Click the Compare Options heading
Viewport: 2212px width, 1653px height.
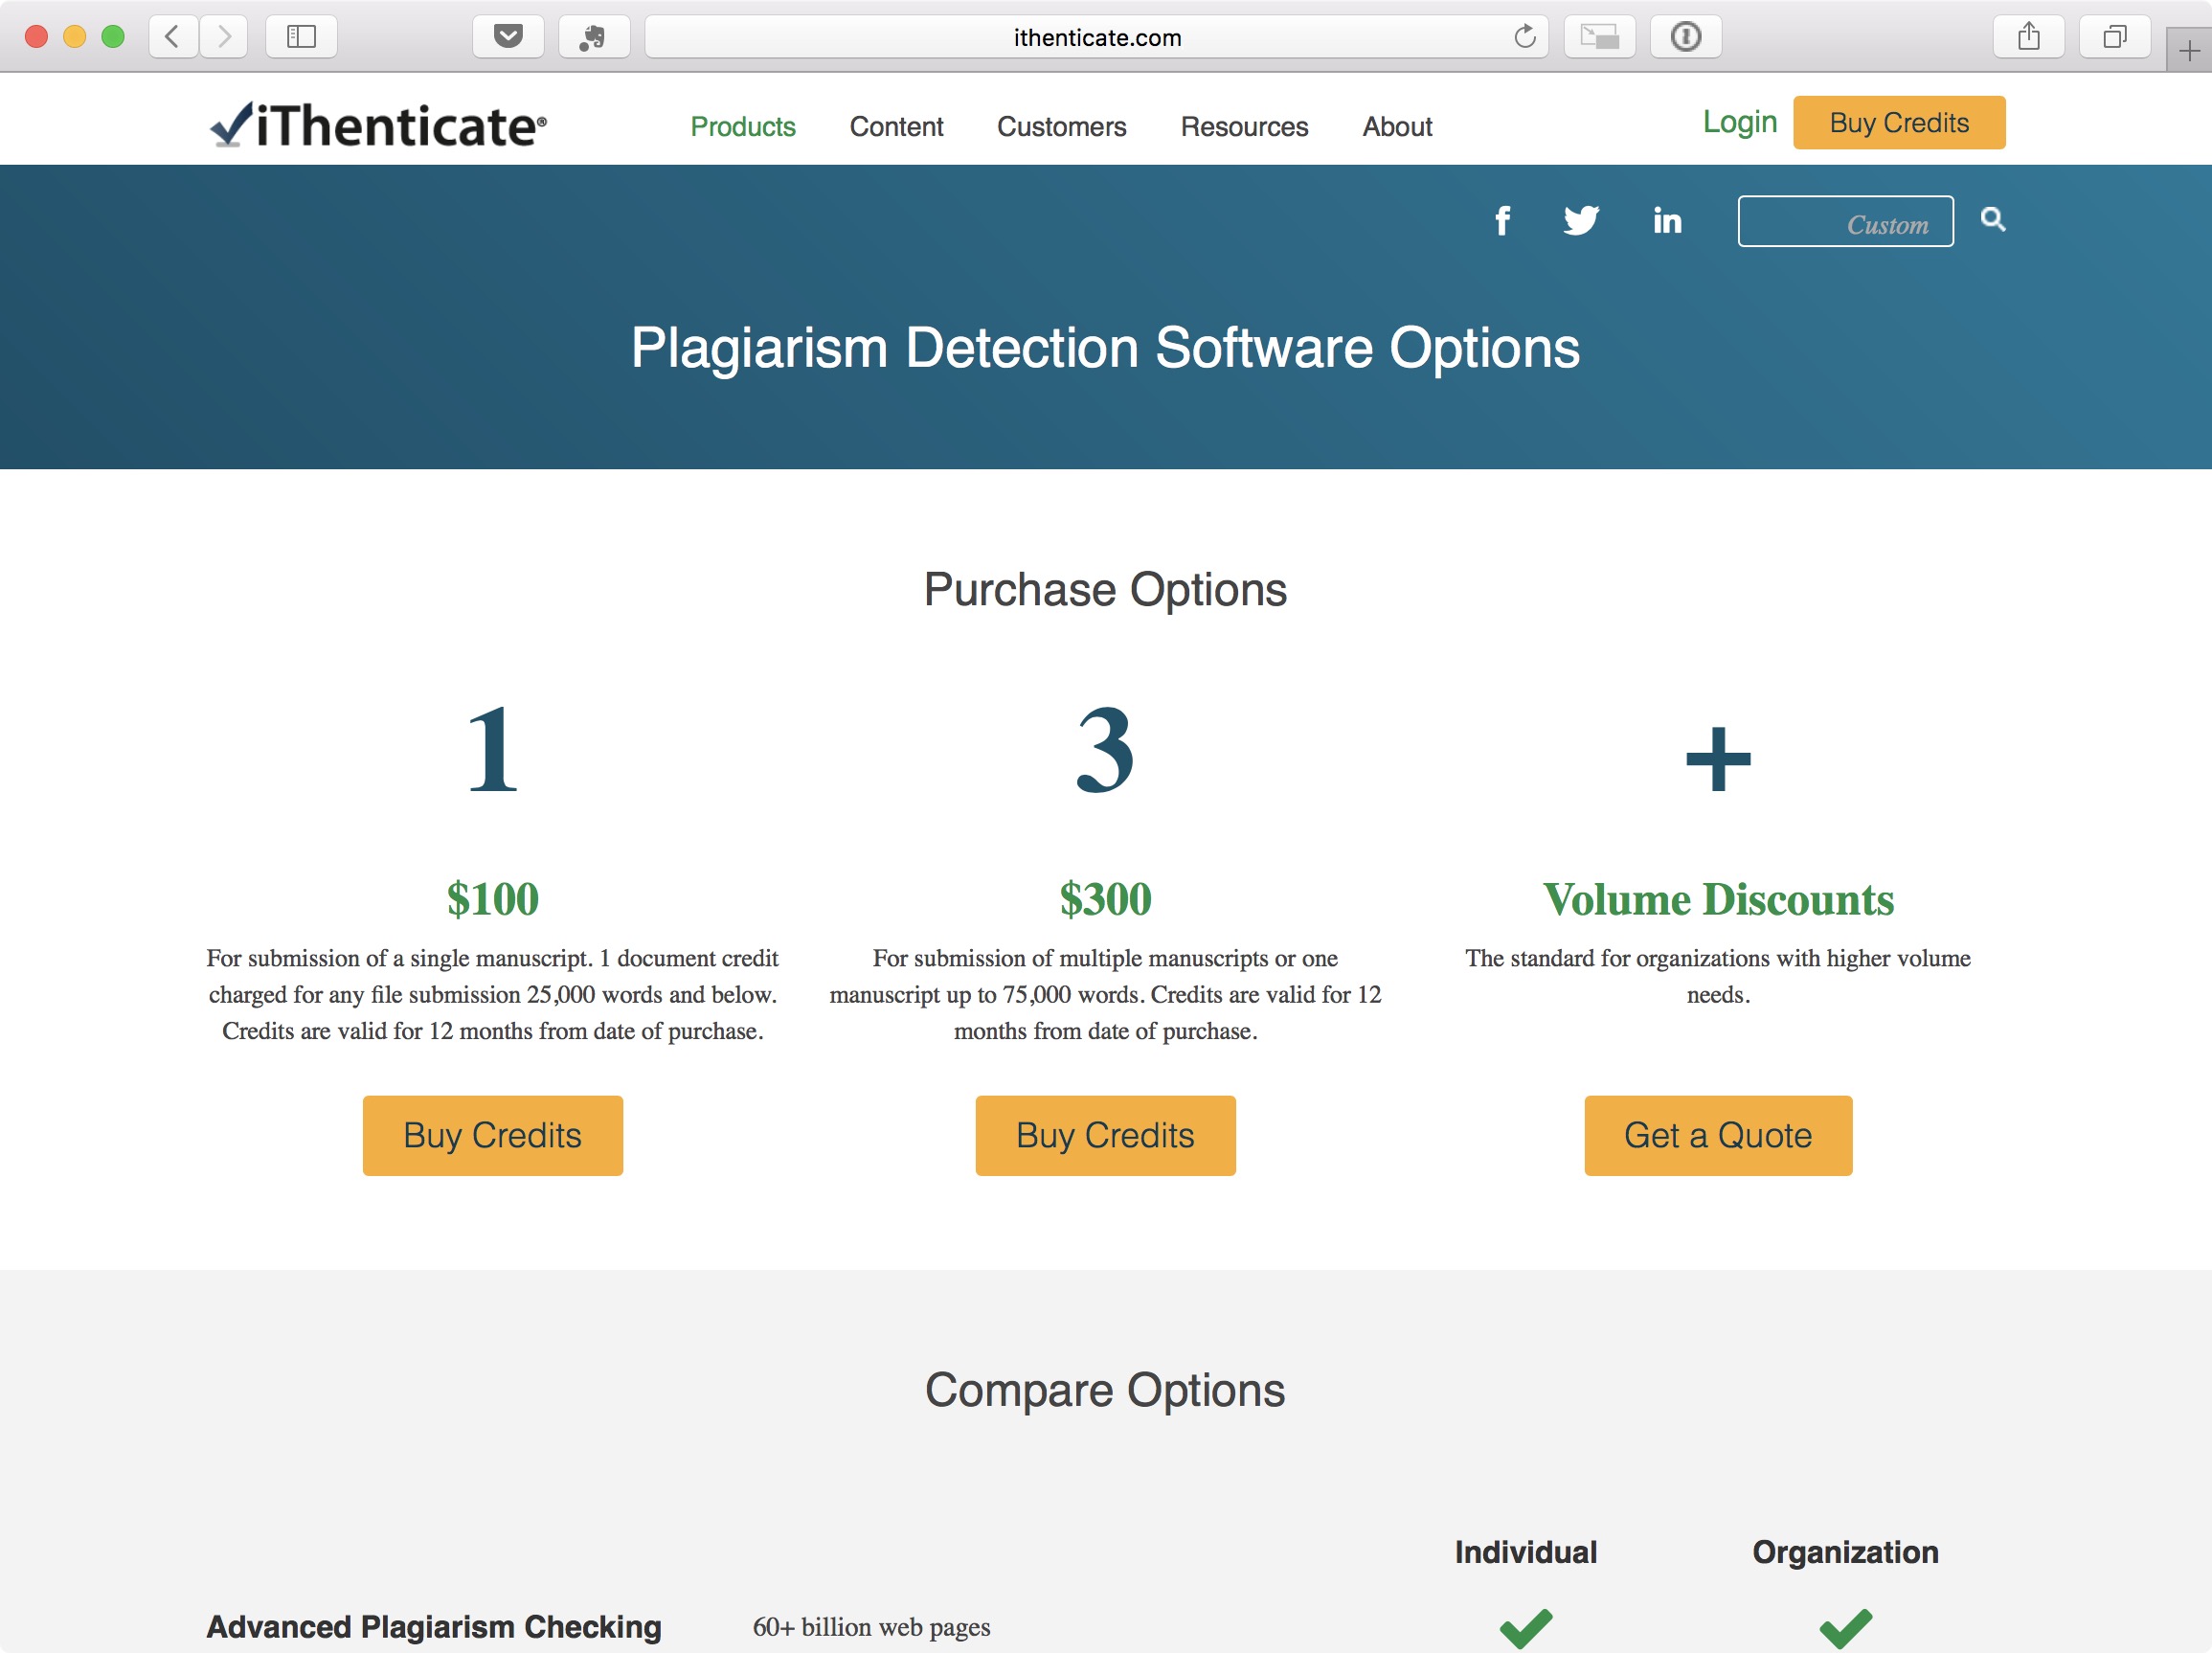pyautogui.click(x=1105, y=1389)
